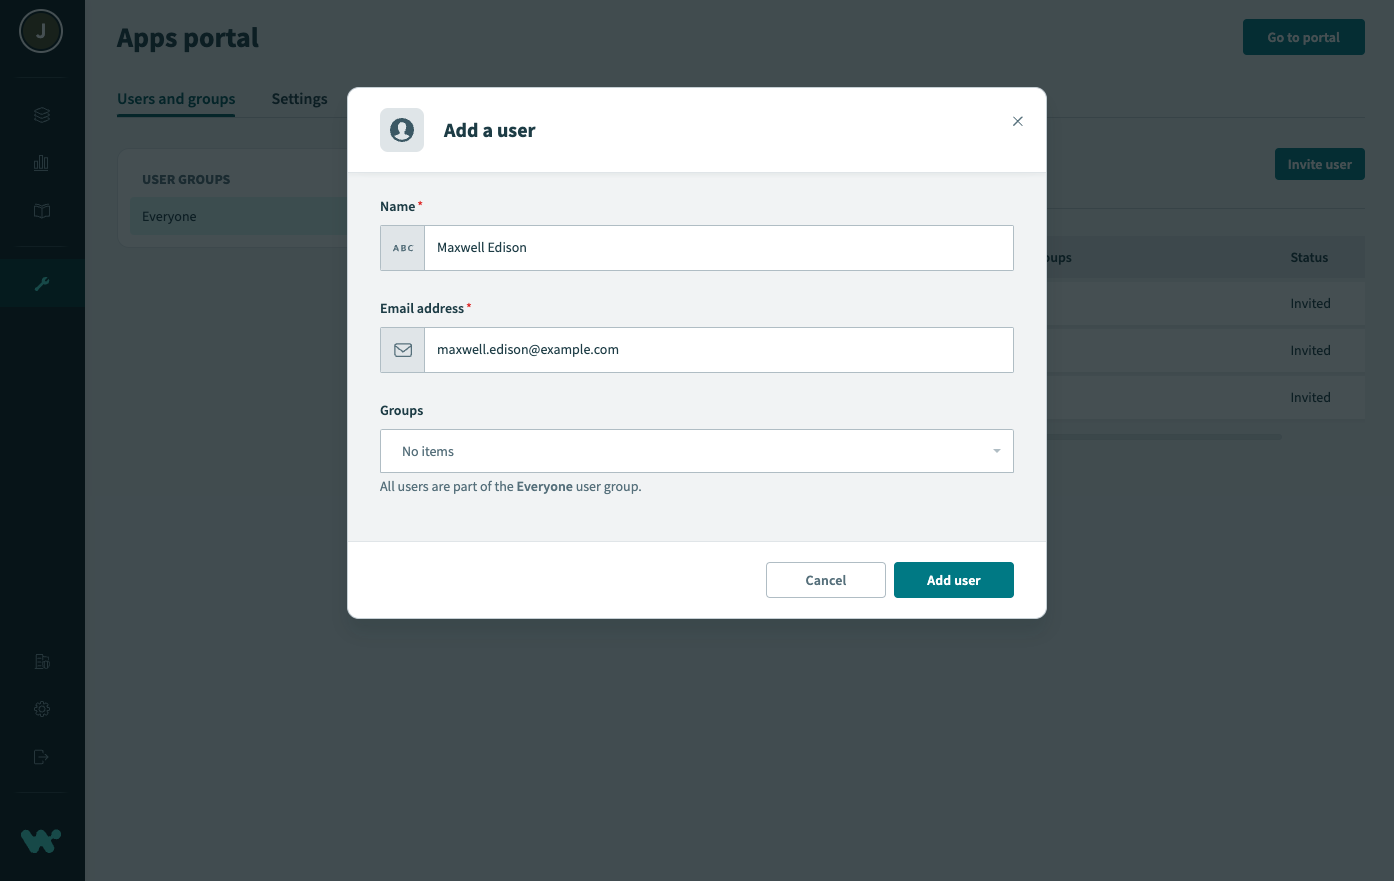Click the user avatar J icon
This screenshot has width=1394, height=881.
(x=41, y=32)
